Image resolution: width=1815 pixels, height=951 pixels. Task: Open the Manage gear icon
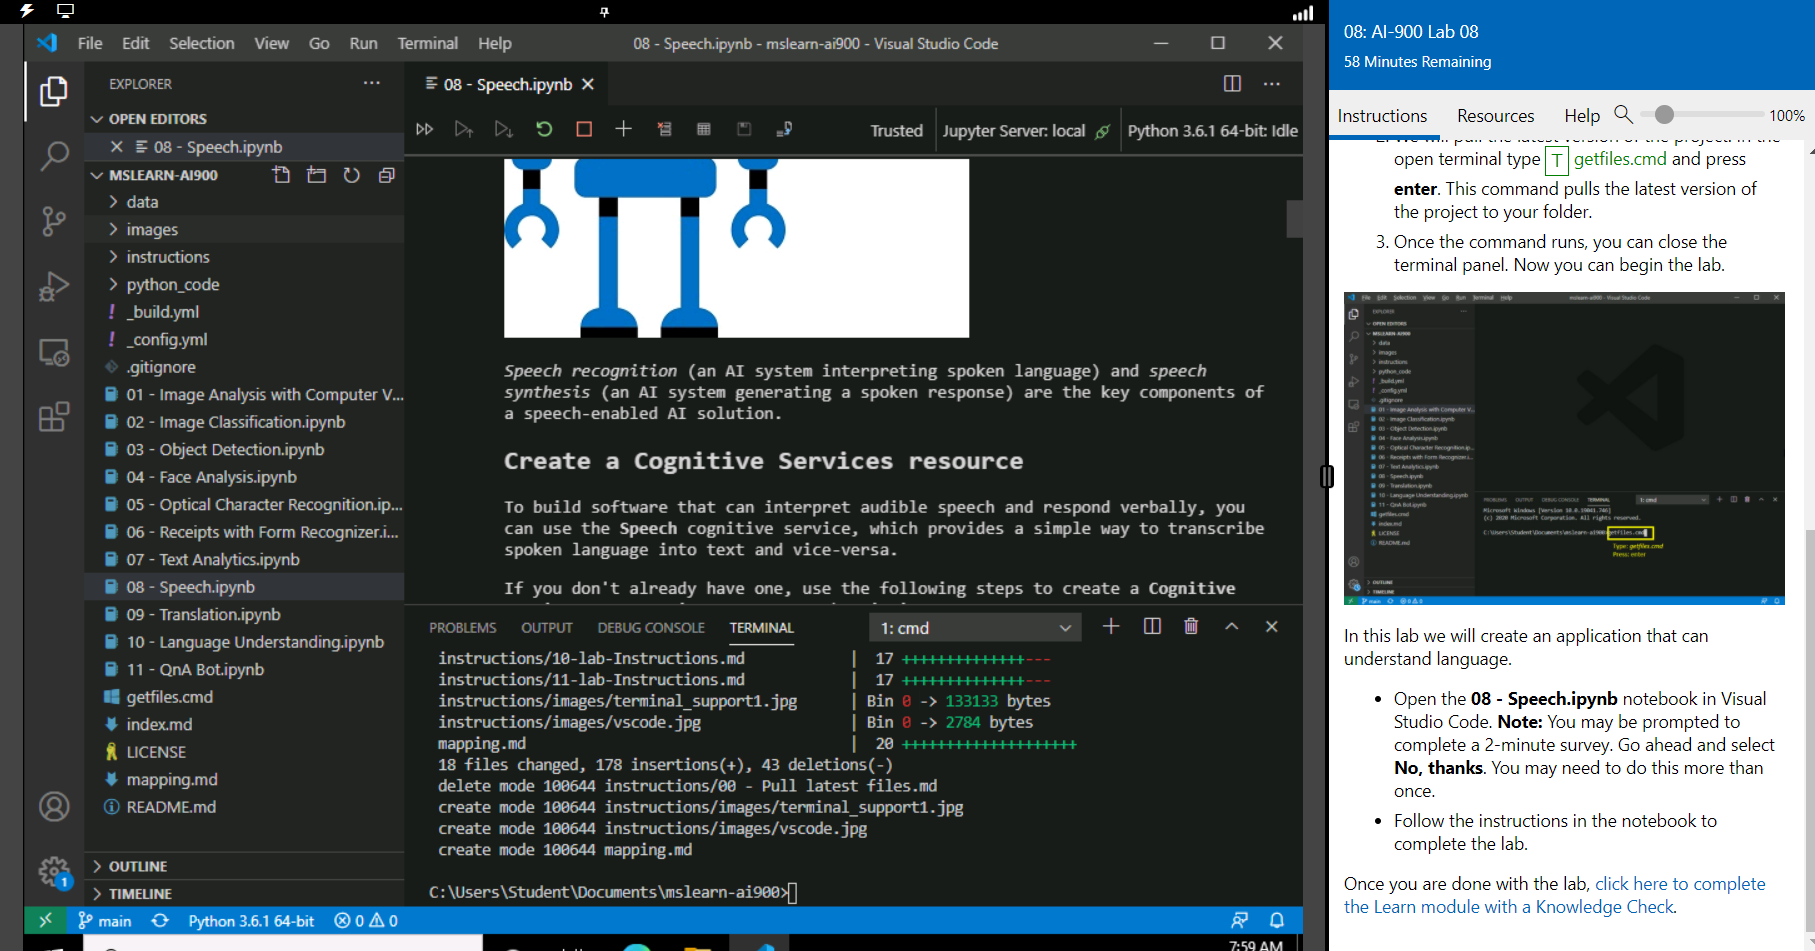pyautogui.click(x=54, y=871)
